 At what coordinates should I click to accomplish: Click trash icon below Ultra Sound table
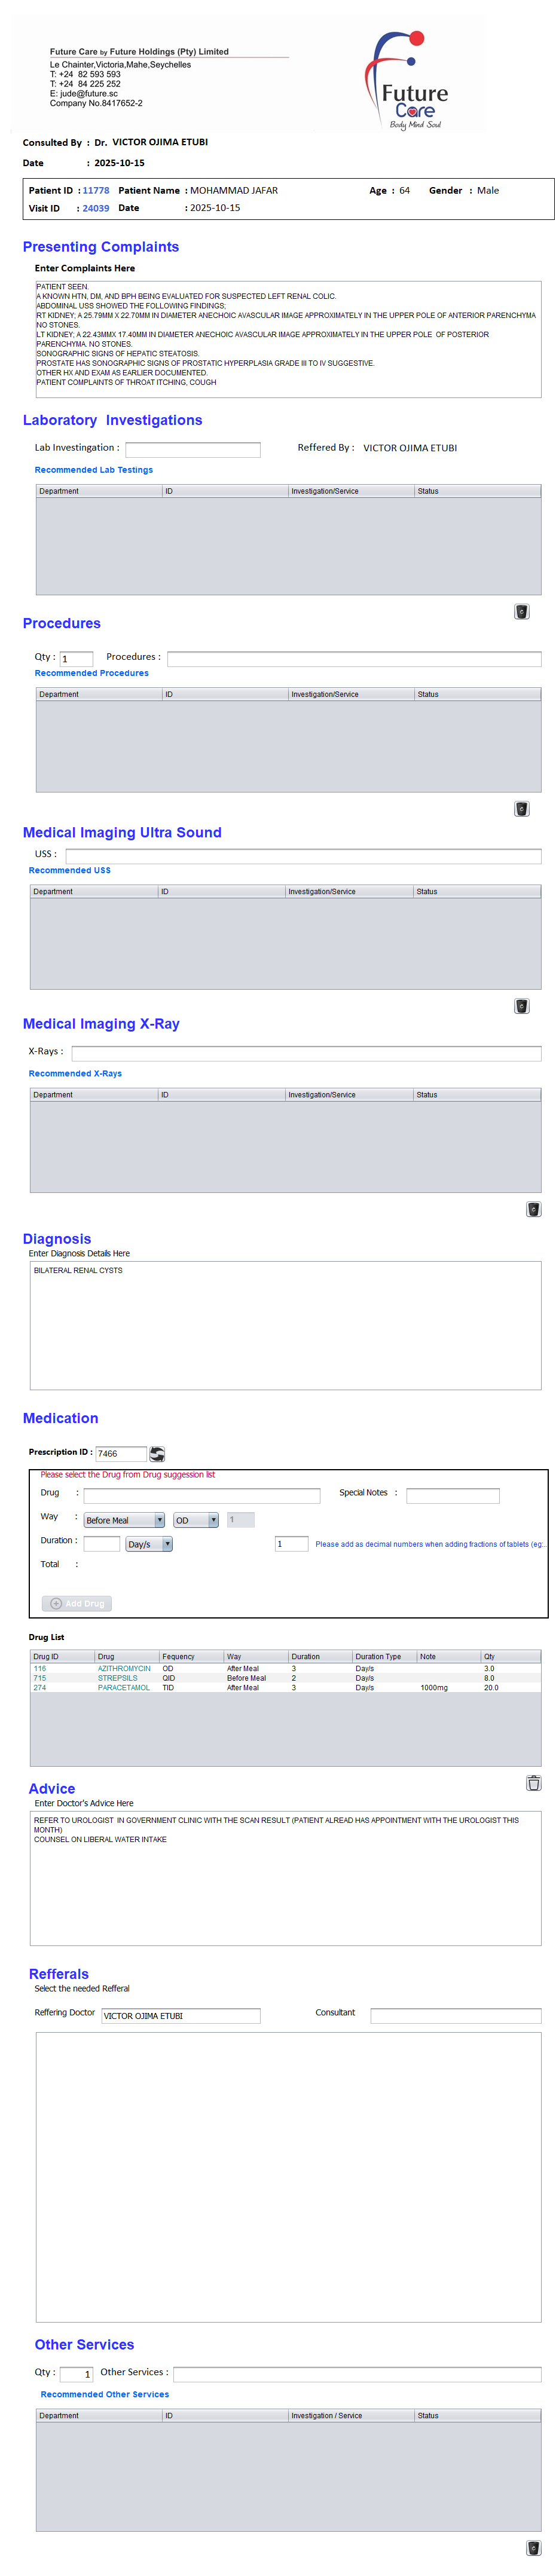pyautogui.click(x=521, y=1006)
